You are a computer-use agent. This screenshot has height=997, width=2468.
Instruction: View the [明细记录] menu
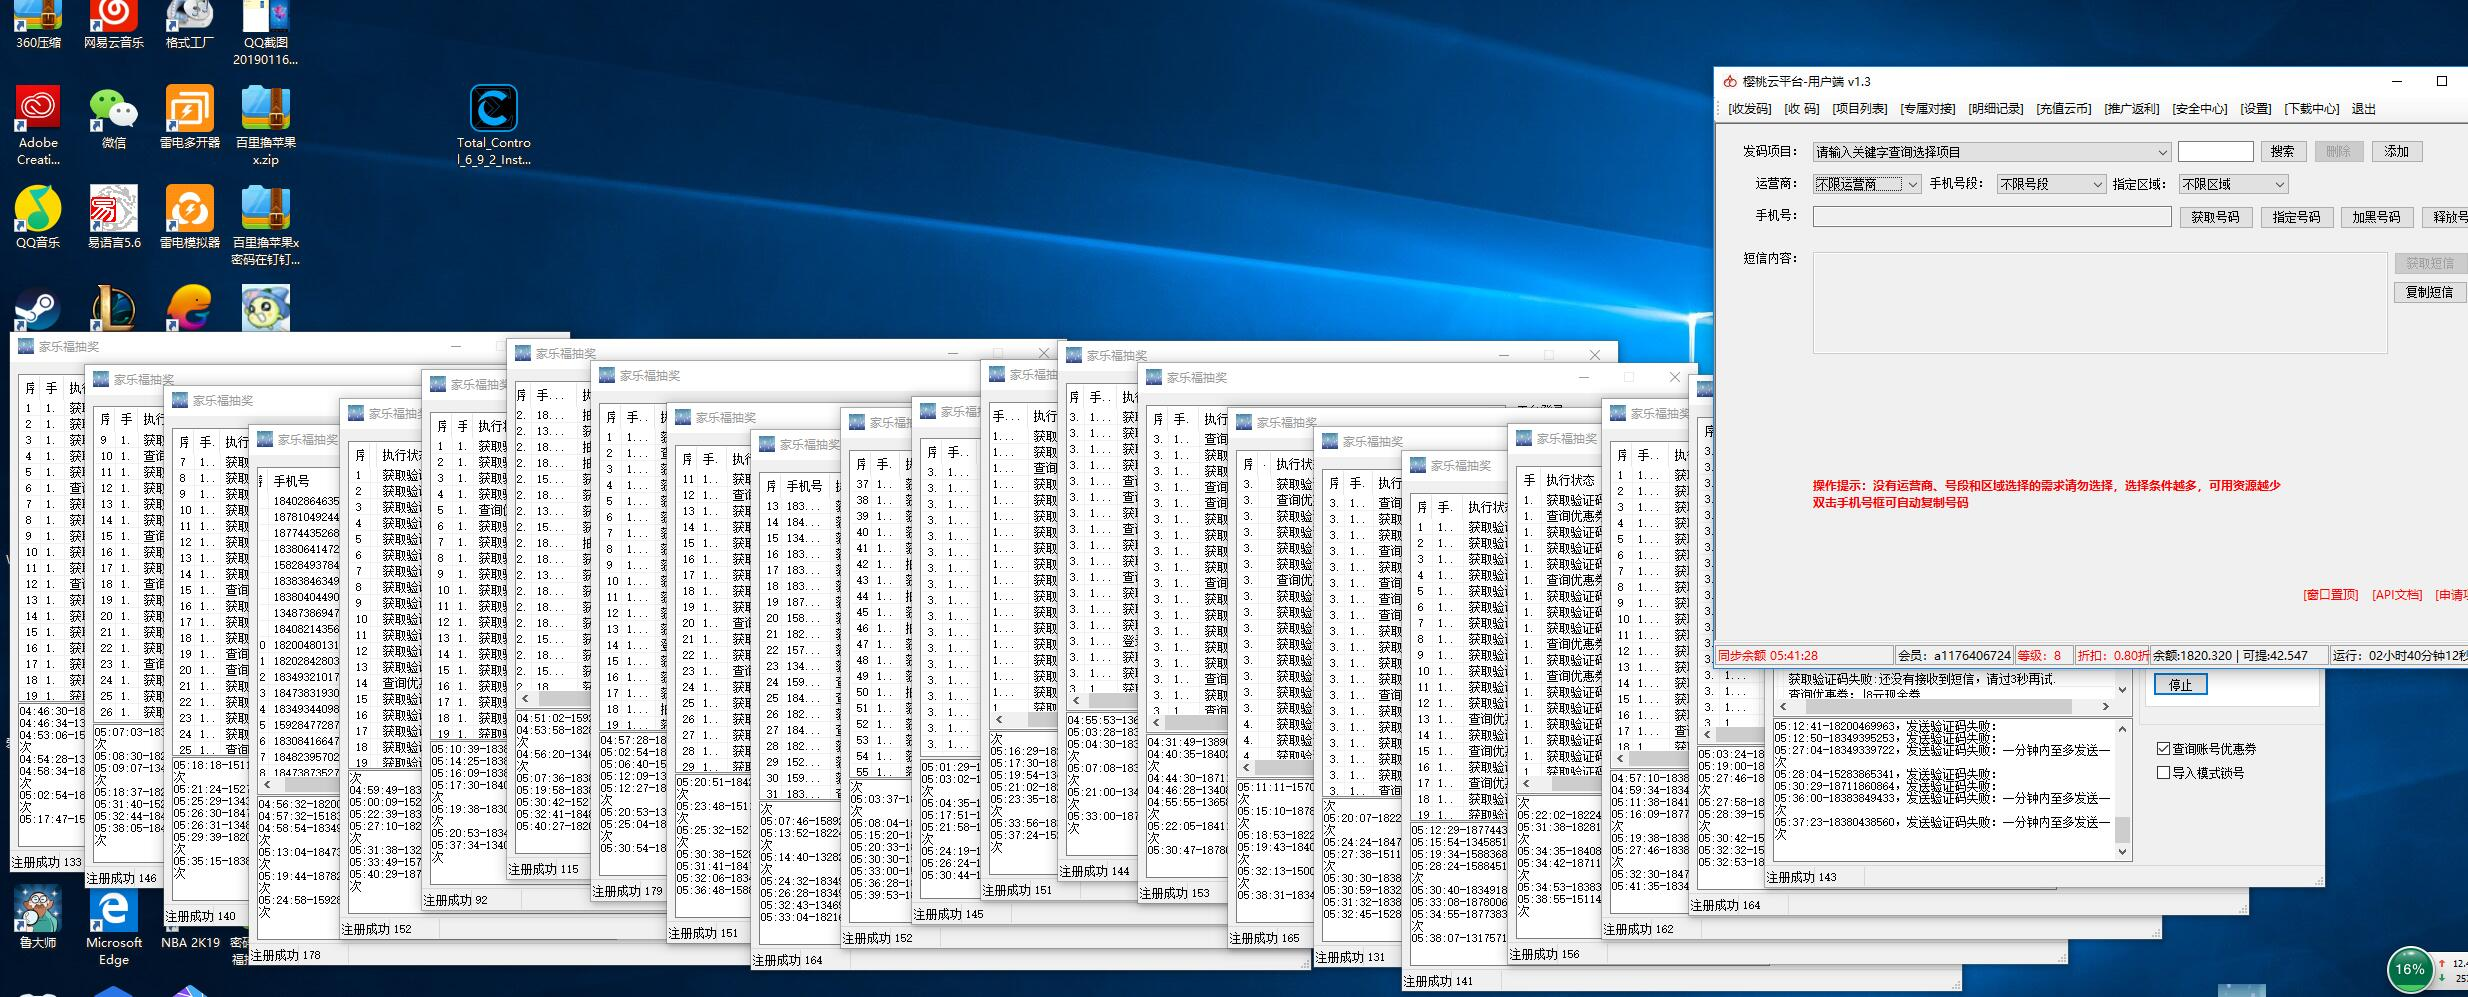(x=1996, y=109)
